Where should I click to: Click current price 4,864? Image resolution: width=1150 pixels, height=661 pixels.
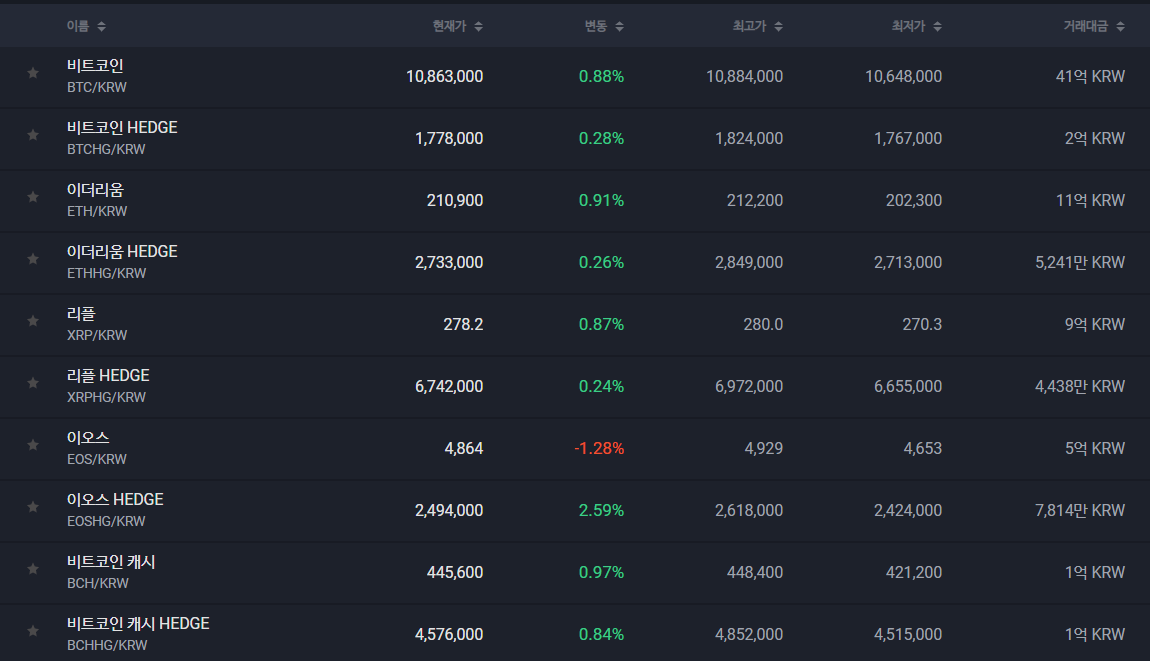[464, 448]
